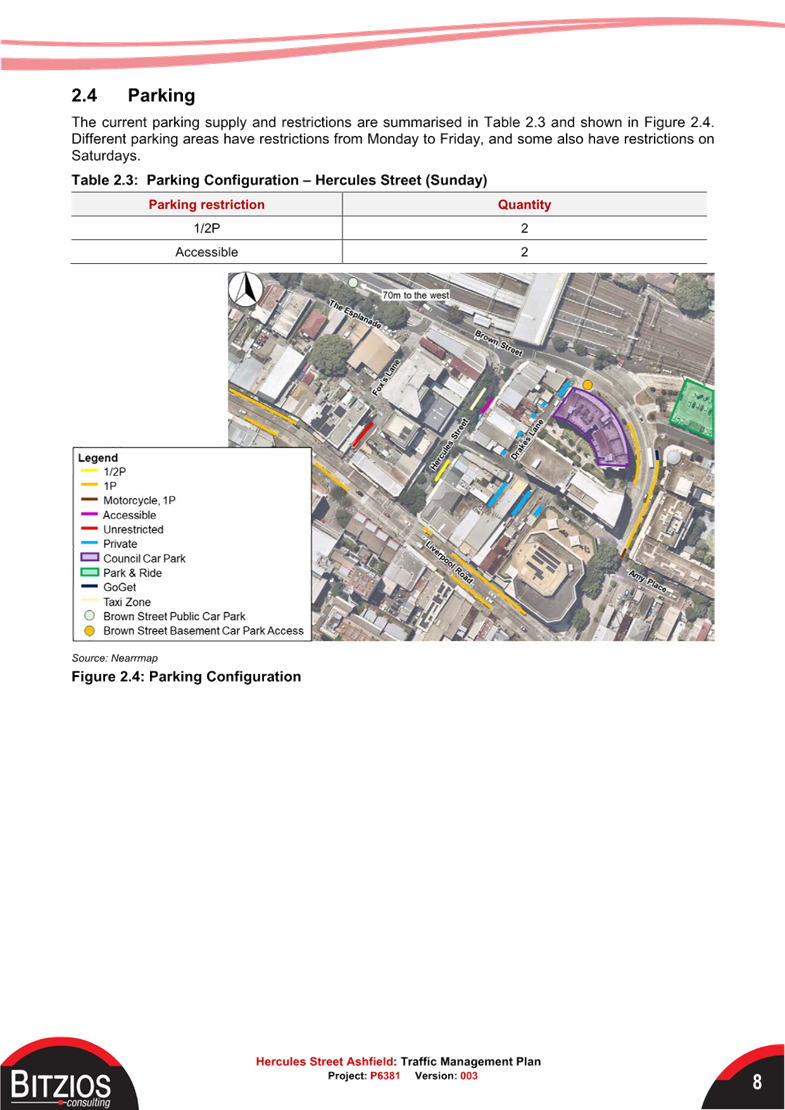The width and height of the screenshot is (785, 1110).
Task: Click the north arrow compass on the map
Action: pos(244,289)
